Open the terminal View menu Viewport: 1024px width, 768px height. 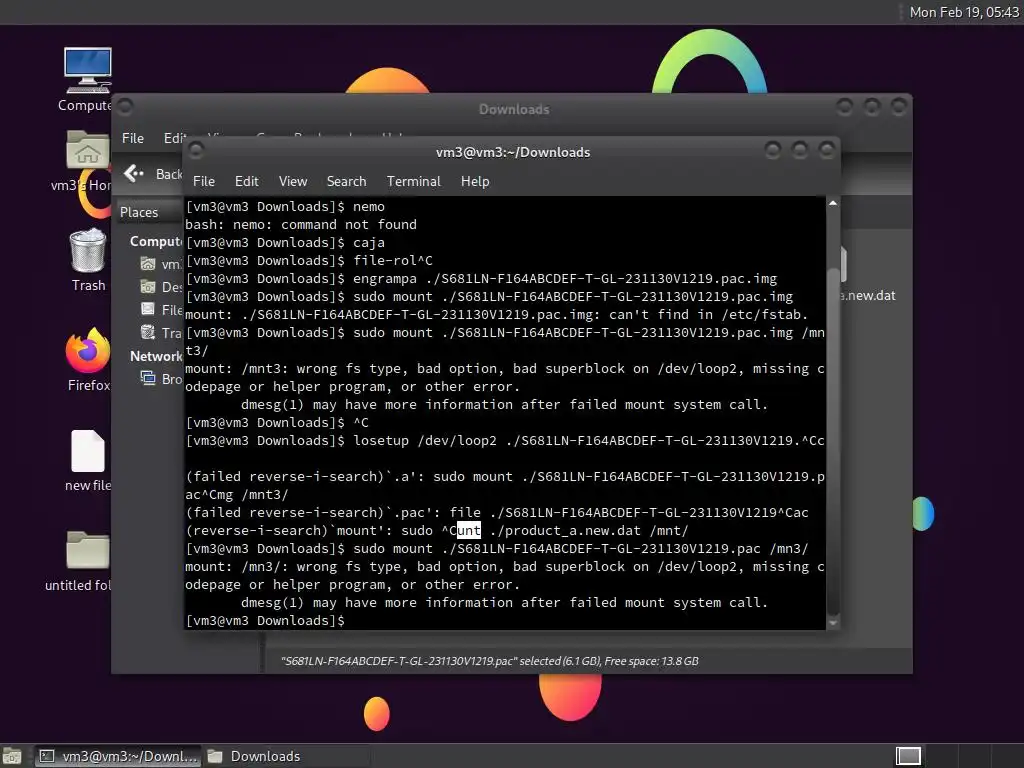point(293,181)
